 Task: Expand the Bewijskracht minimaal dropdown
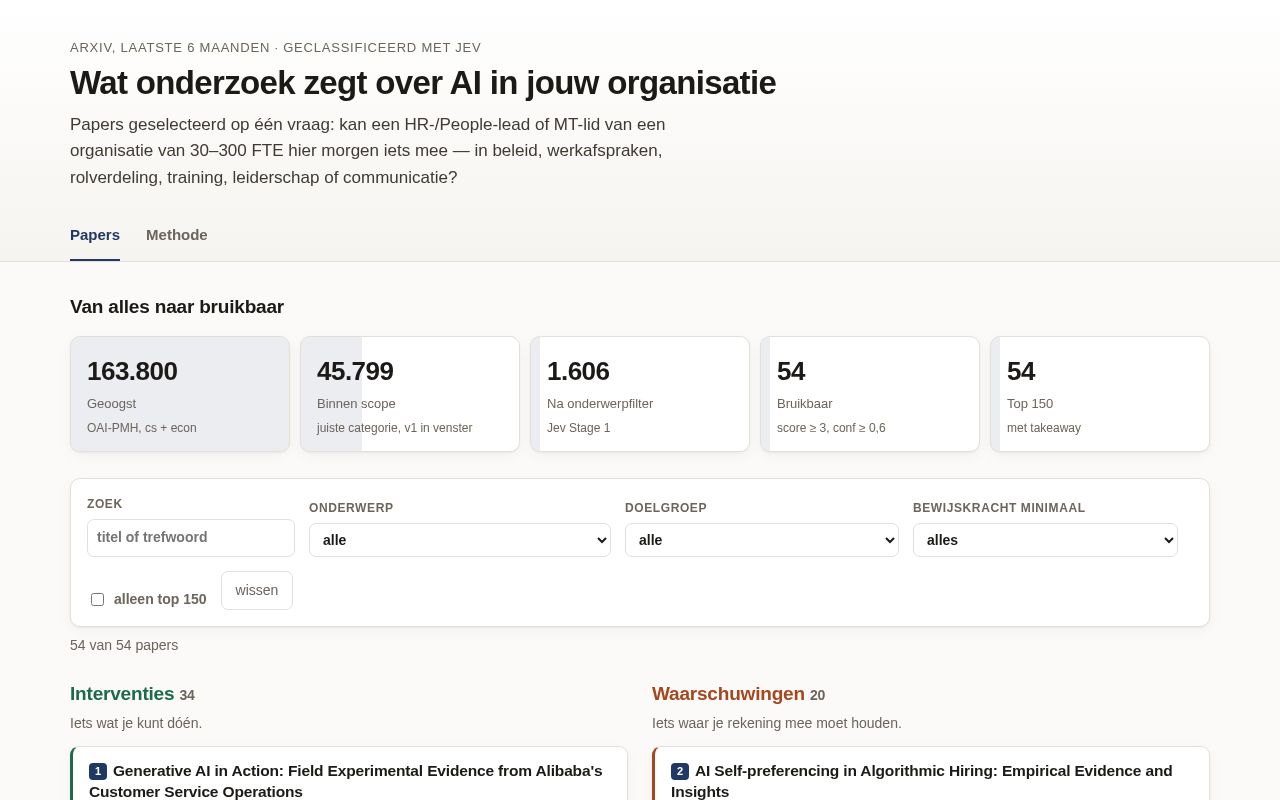1045,540
